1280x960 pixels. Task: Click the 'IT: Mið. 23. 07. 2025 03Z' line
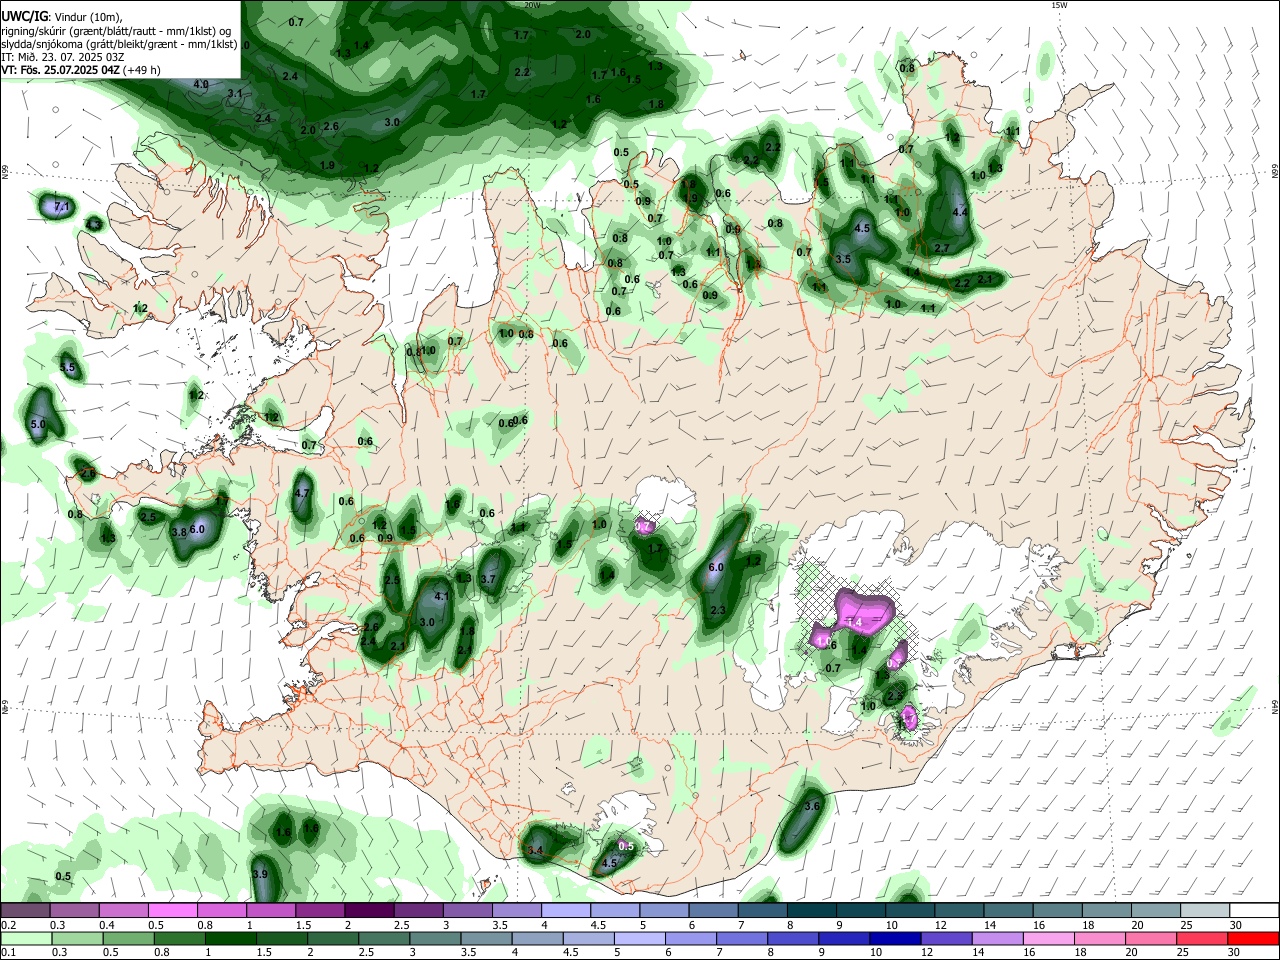tap(62, 57)
